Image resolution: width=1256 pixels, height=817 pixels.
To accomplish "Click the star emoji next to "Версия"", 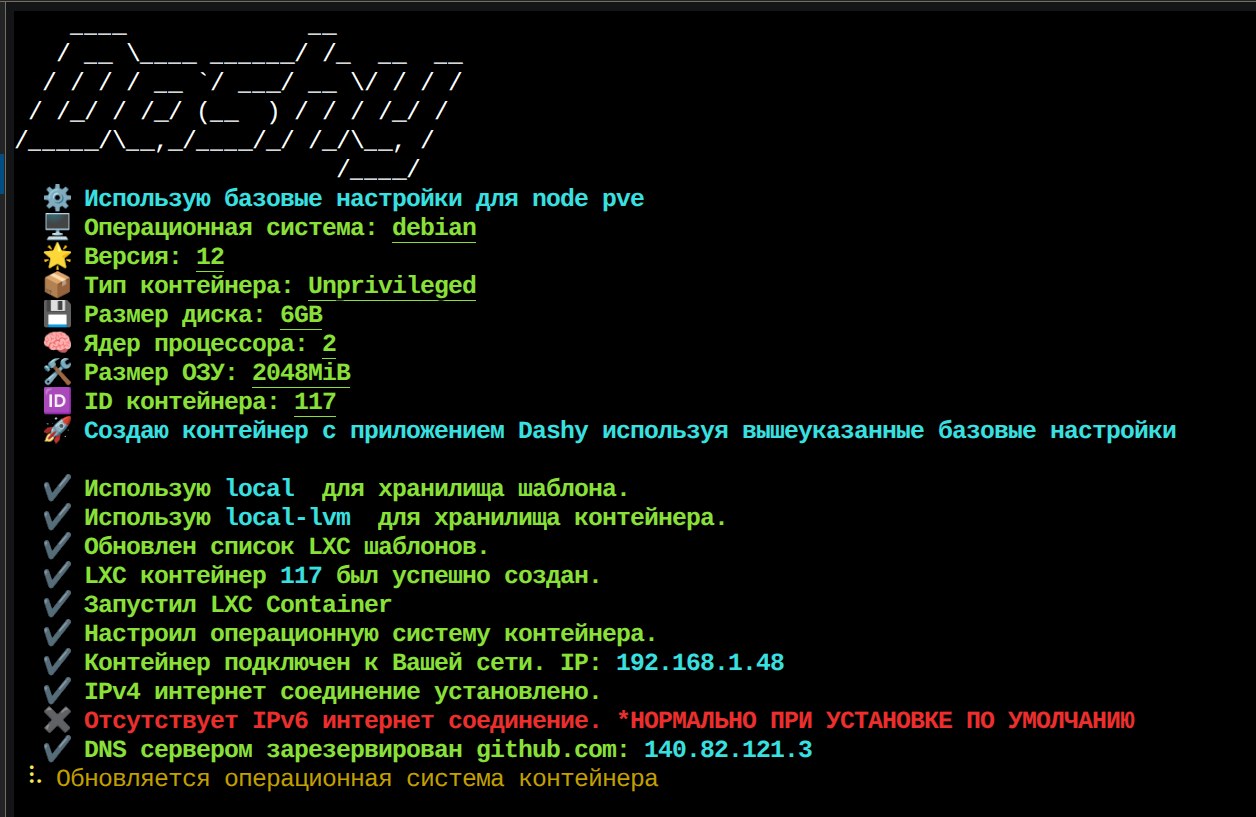I will pyautogui.click(x=57, y=256).
